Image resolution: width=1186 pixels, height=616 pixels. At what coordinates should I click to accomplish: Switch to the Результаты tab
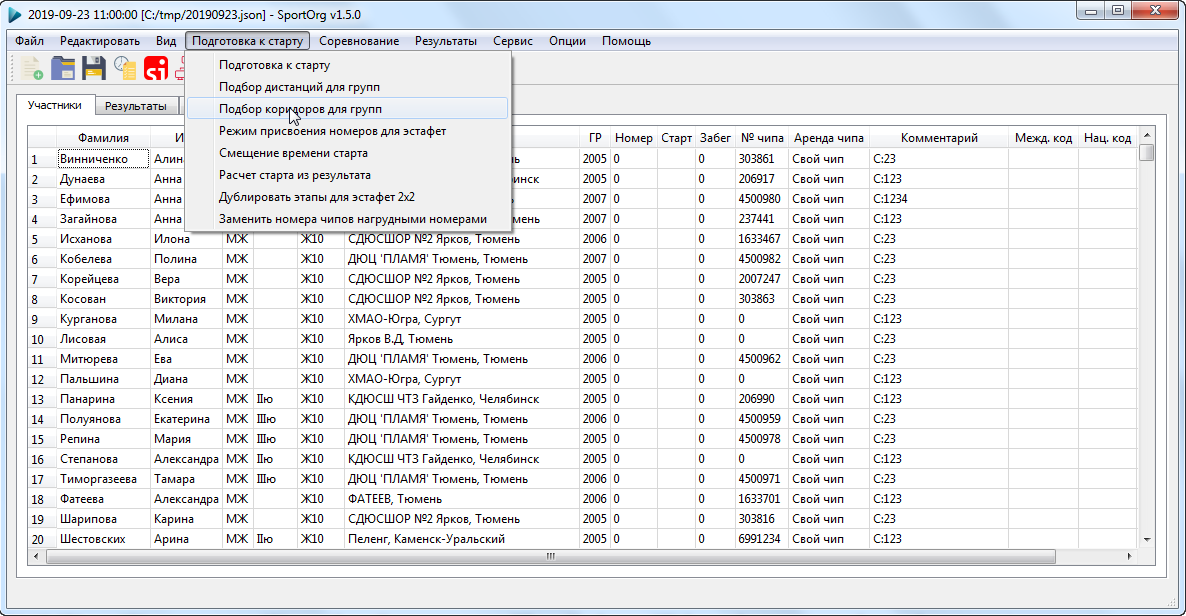pyautogui.click(x=135, y=106)
